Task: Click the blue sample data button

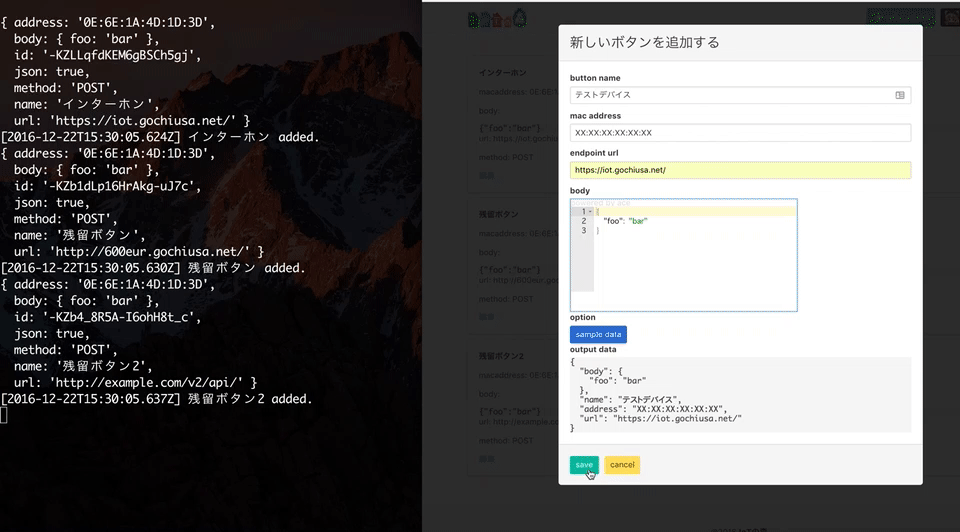Action: pyautogui.click(x=598, y=334)
